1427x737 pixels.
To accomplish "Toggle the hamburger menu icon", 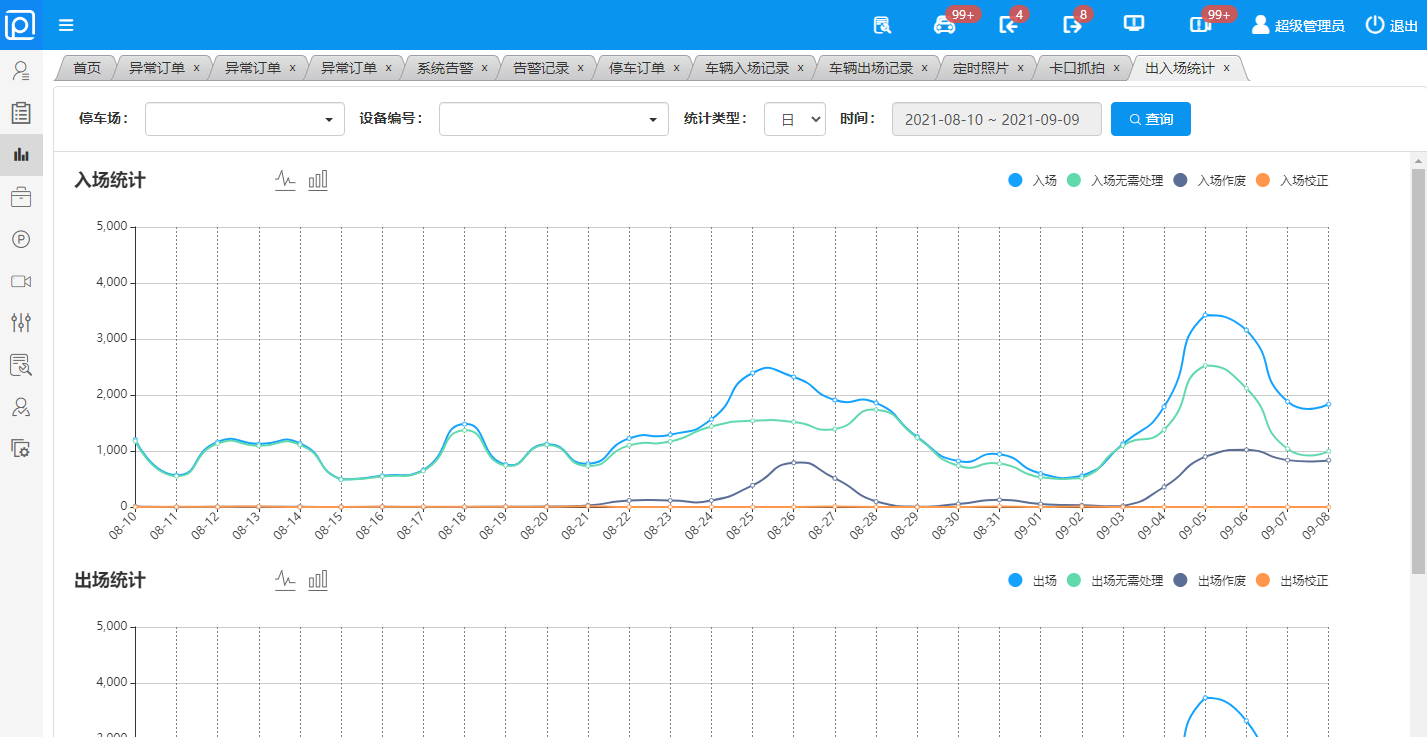I will click(x=66, y=26).
